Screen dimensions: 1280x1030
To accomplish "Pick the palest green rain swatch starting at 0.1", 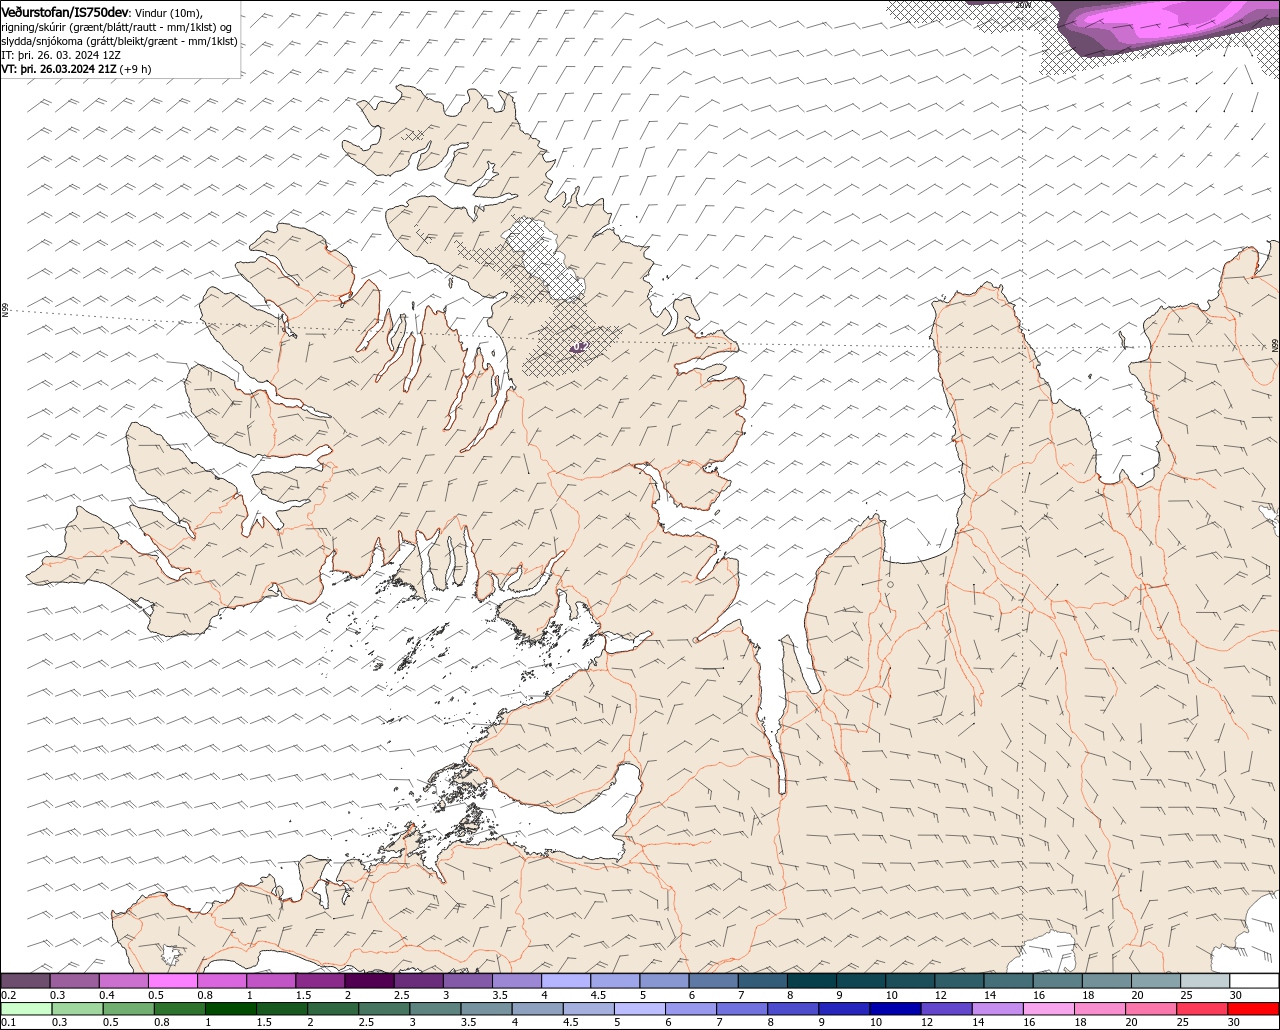I will [26, 1009].
